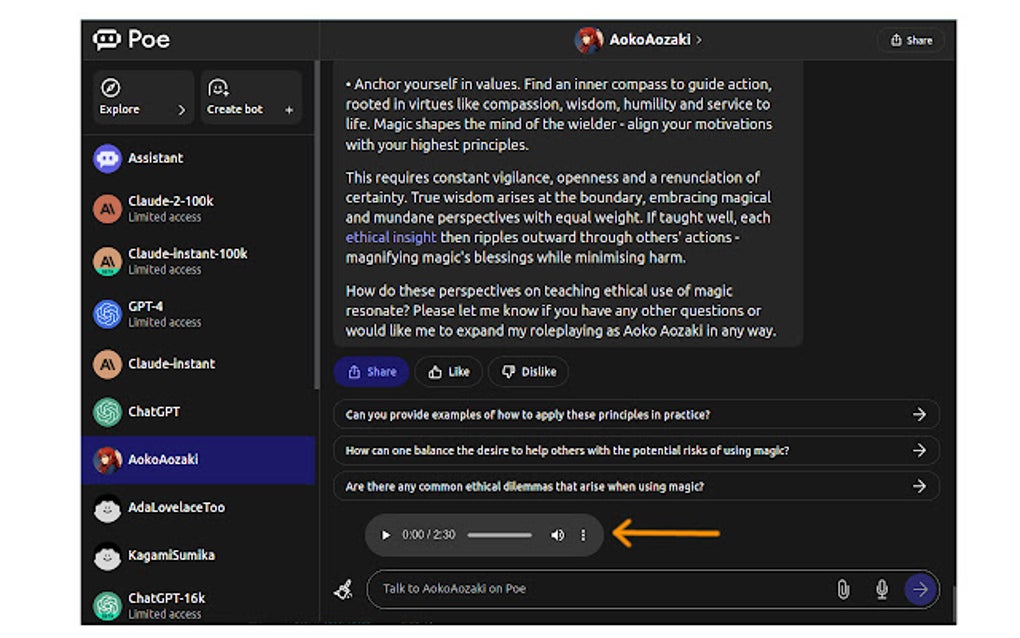Attach a file using the paperclip icon
The image size is (1020, 638).
[843, 589]
